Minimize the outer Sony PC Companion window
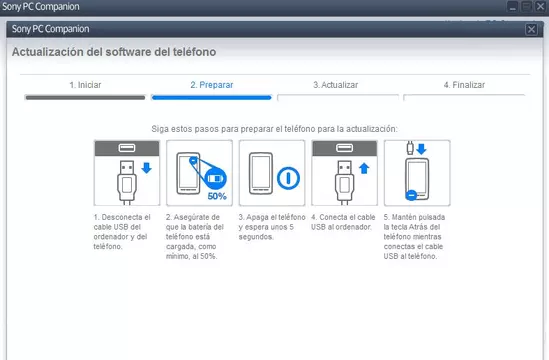The height and width of the screenshot is (360, 549). [513, 6]
